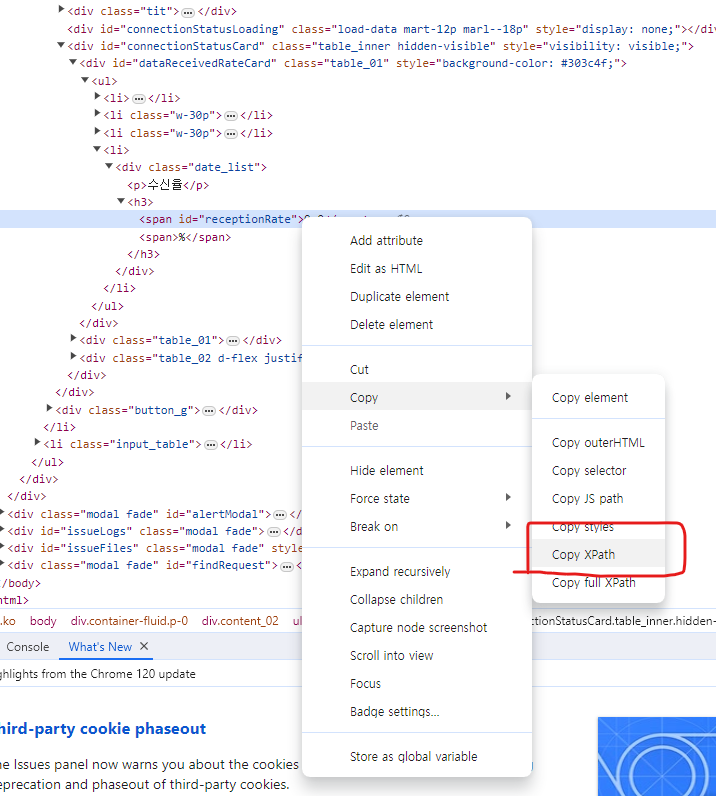Image resolution: width=716 pixels, height=796 pixels.
Task: Click Copy XPath option
Action: pyautogui.click(x=598, y=554)
